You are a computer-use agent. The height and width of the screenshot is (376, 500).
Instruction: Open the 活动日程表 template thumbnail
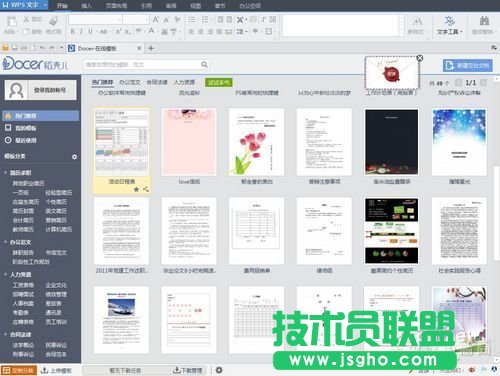click(x=122, y=142)
